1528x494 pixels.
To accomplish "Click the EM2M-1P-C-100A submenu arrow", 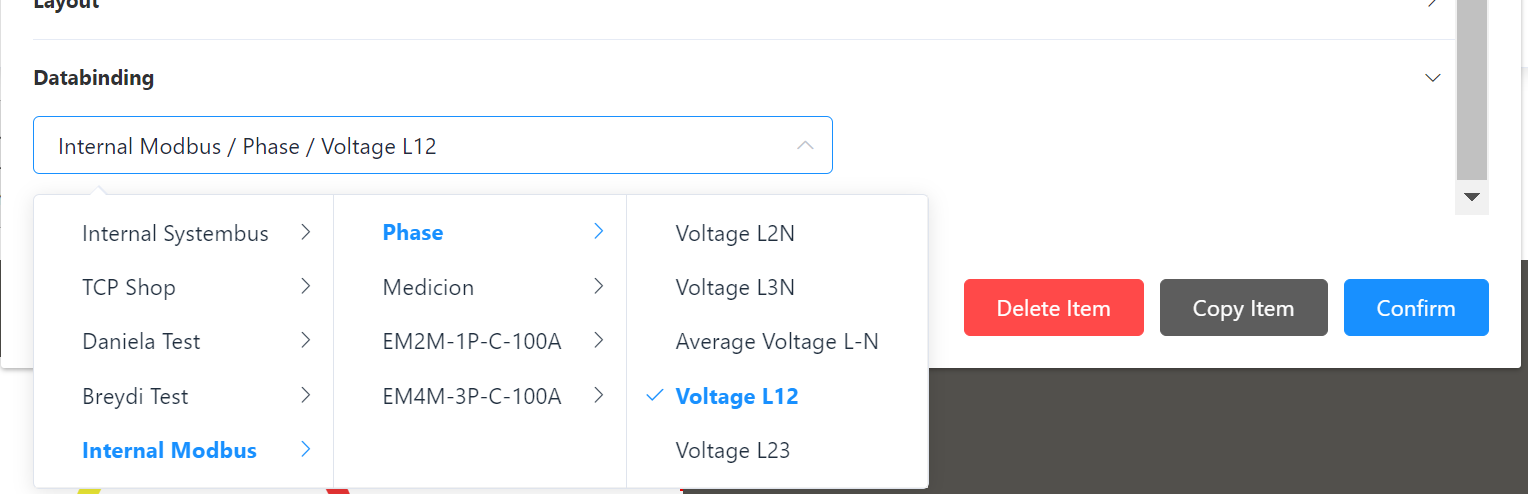I will (598, 341).
